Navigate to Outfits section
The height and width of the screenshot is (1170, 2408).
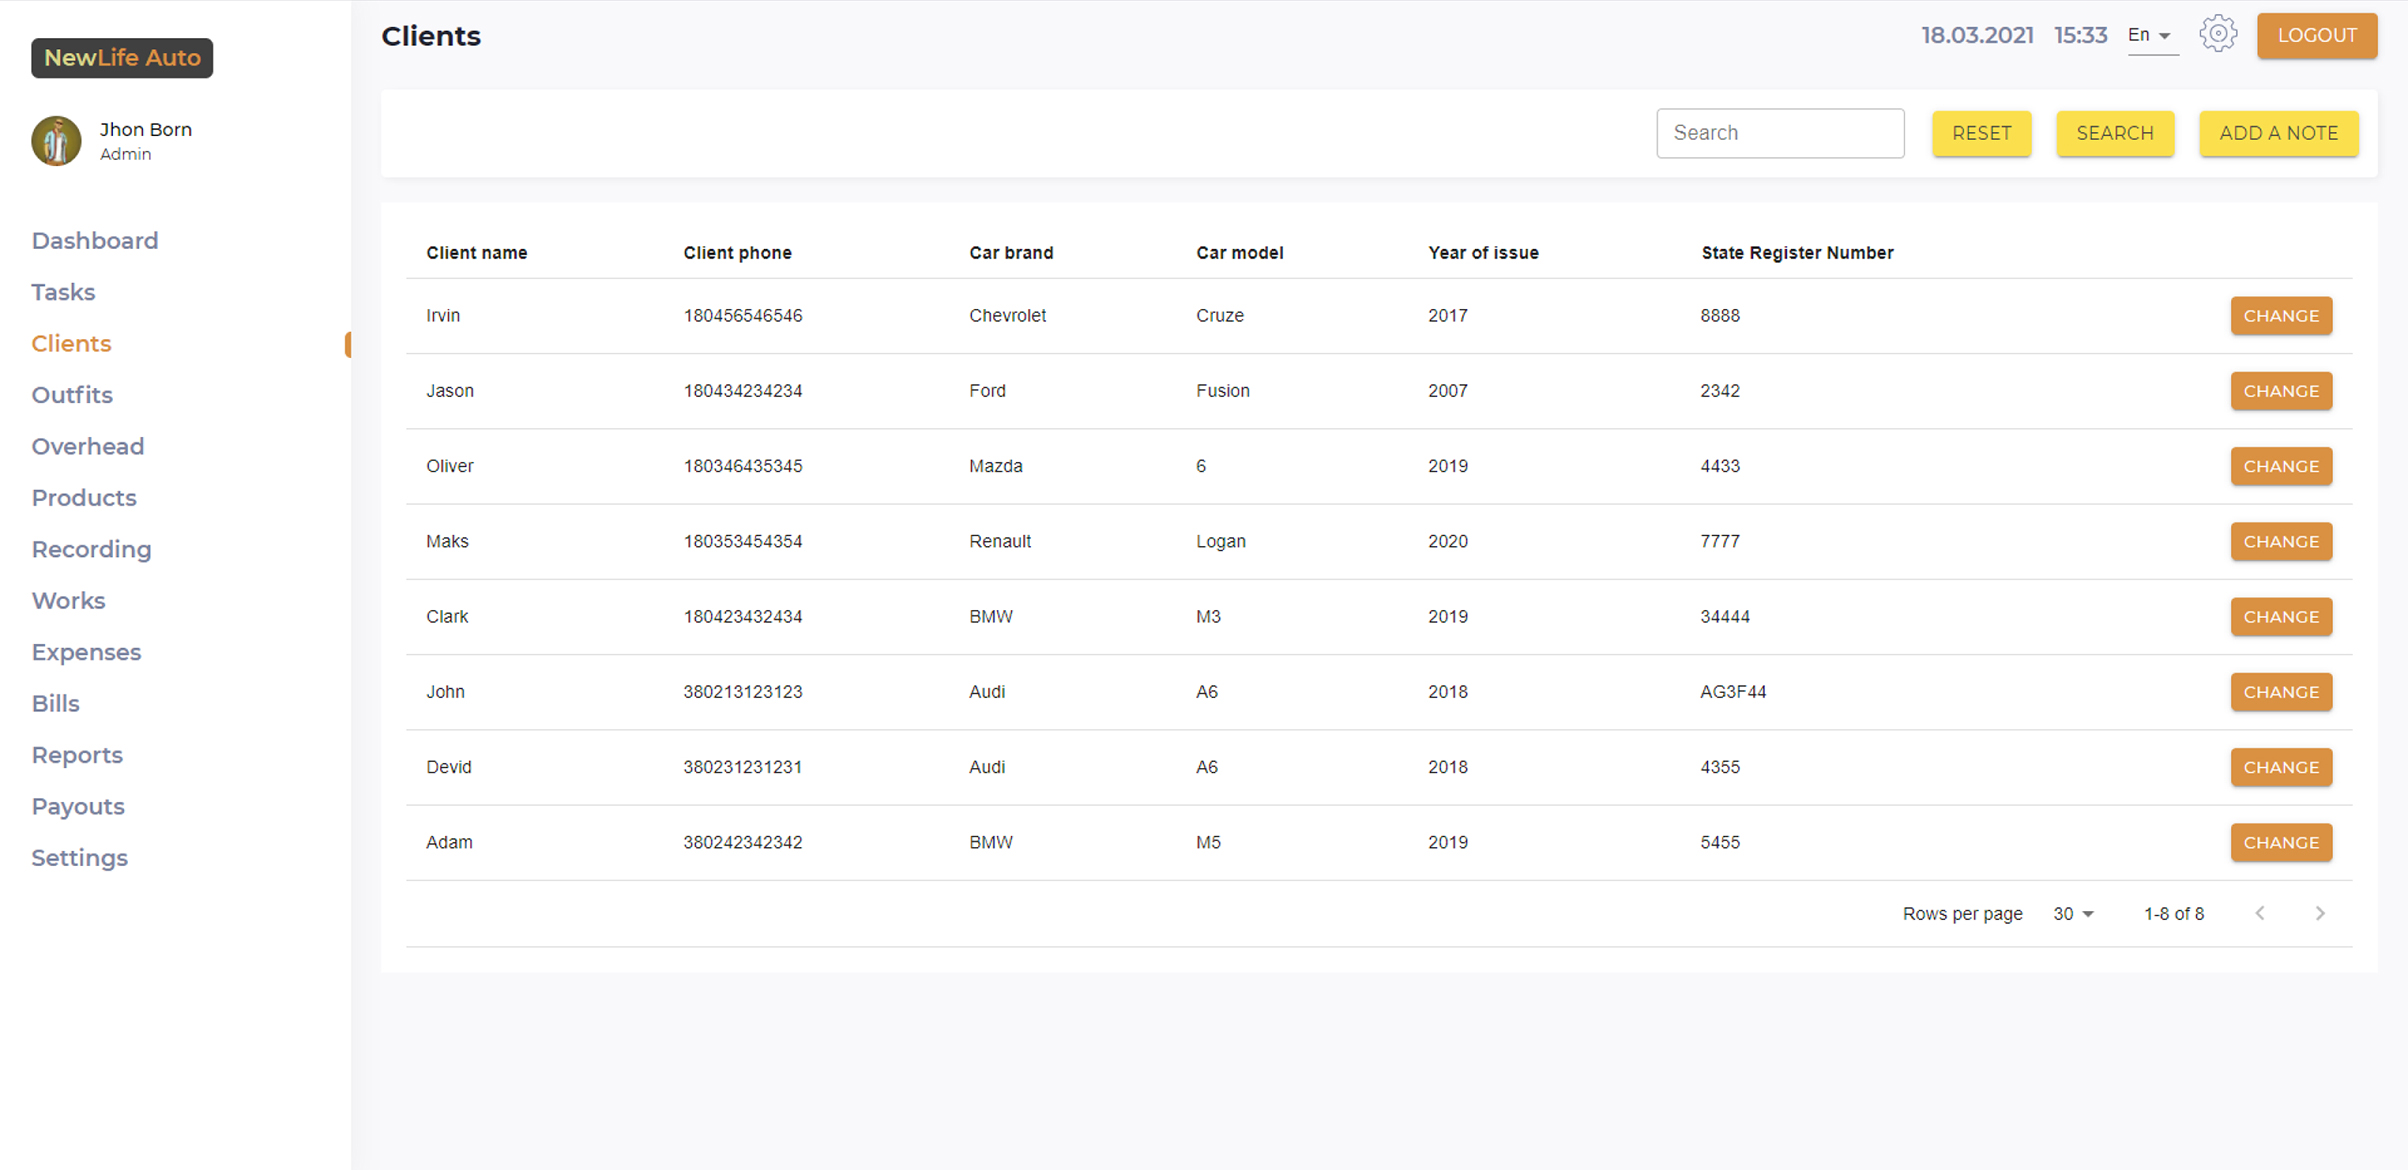click(72, 395)
